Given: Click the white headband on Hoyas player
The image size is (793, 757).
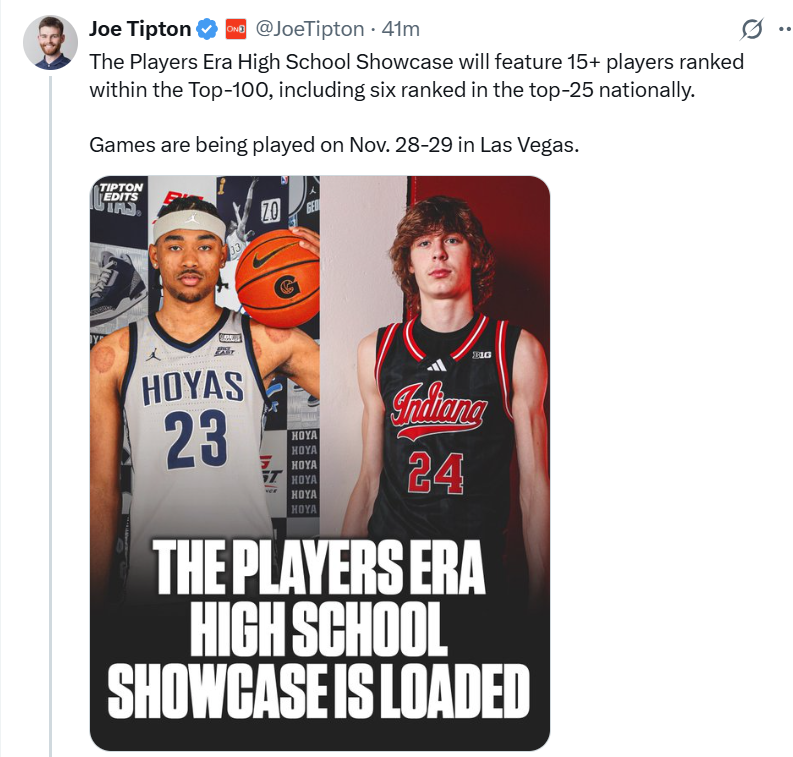Looking at the screenshot, I should (x=189, y=221).
